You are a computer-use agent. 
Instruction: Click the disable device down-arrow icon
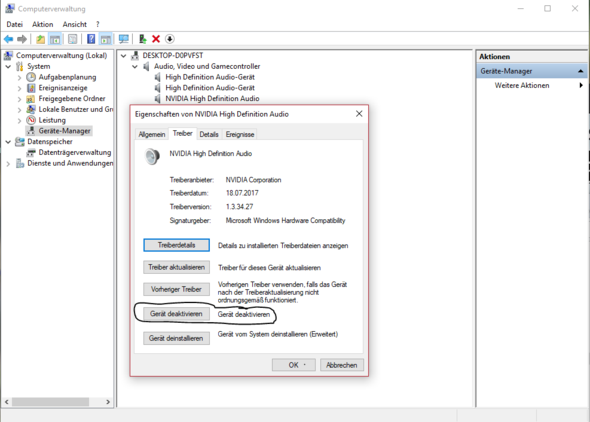point(169,39)
